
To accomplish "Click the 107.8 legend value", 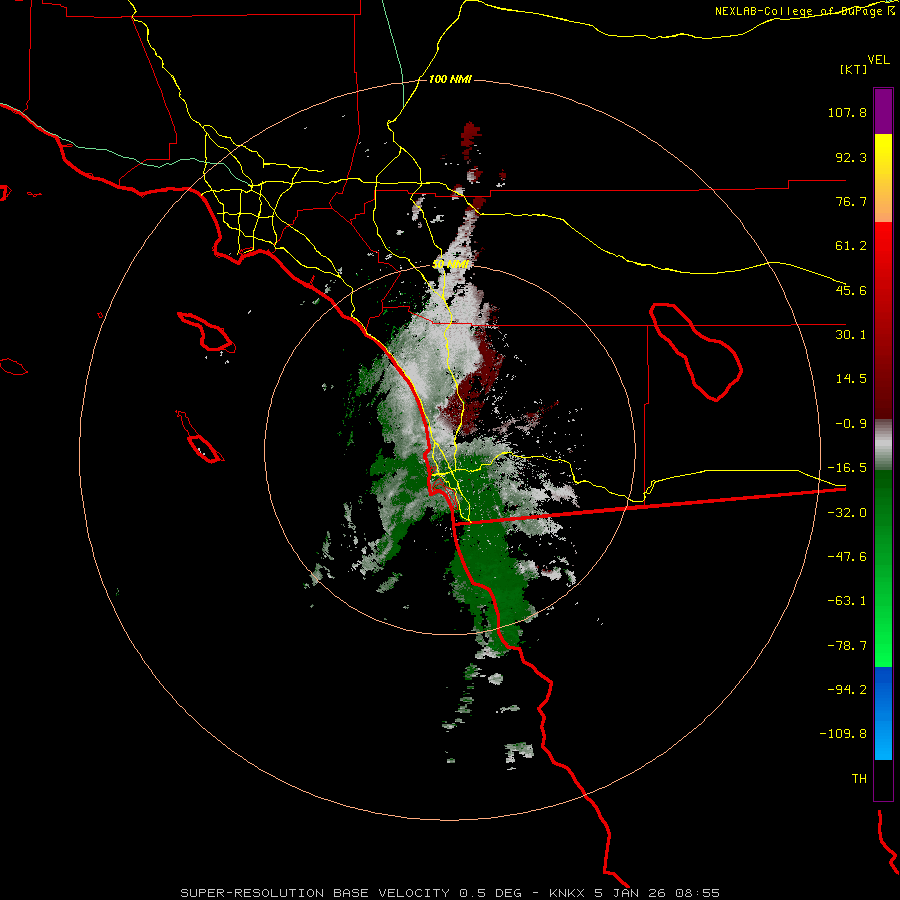I will point(847,112).
